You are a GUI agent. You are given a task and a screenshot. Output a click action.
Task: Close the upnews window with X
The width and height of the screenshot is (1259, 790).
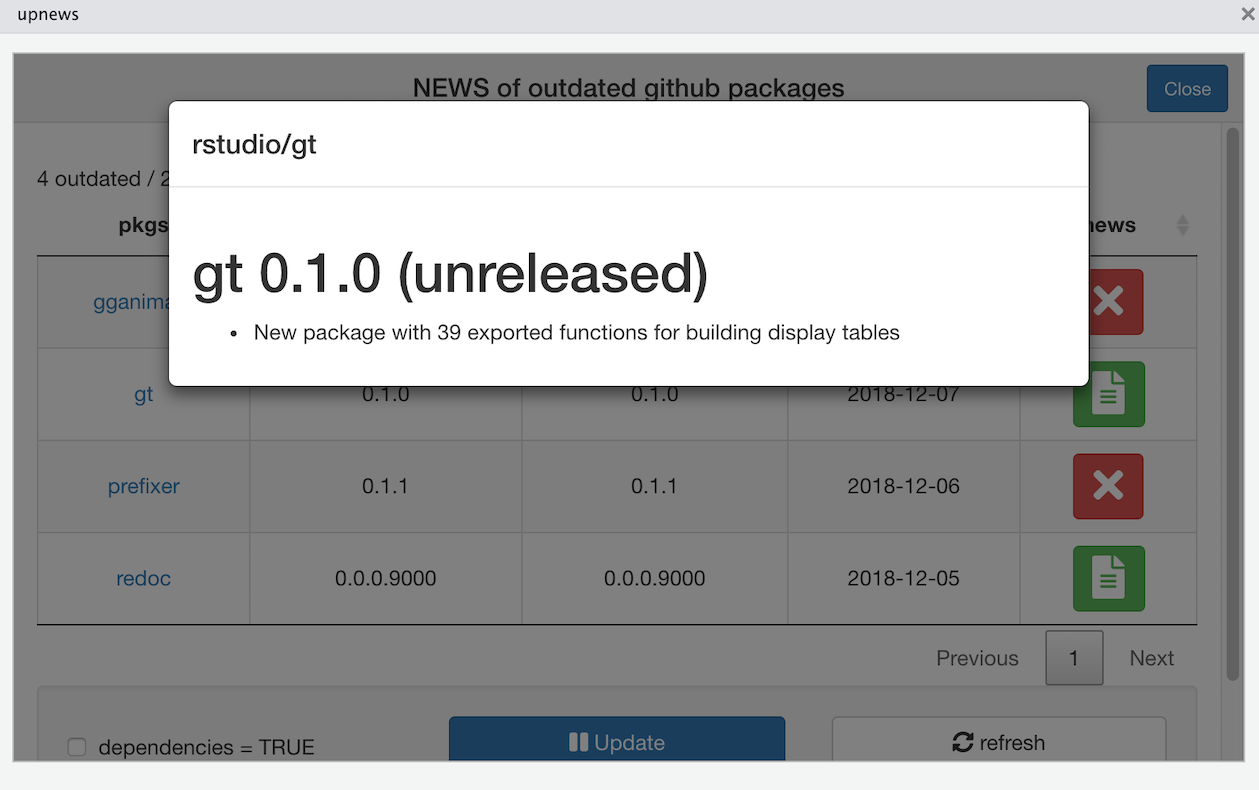click(1248, 15)
